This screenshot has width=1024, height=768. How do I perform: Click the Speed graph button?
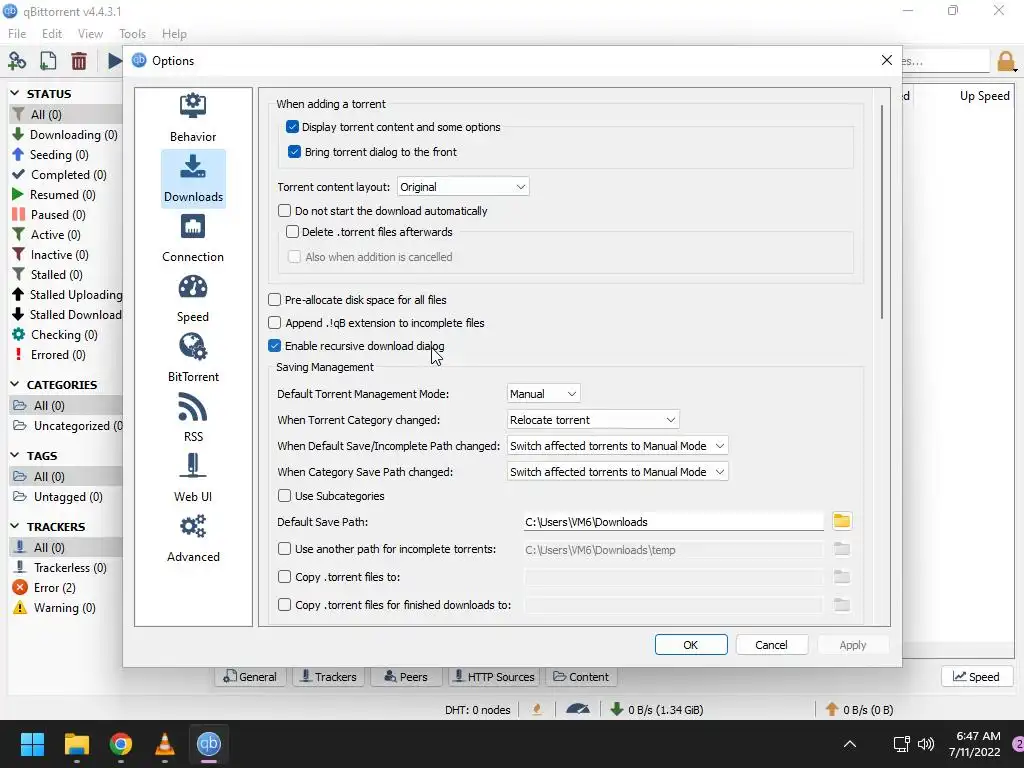click(x=976, y=677)
